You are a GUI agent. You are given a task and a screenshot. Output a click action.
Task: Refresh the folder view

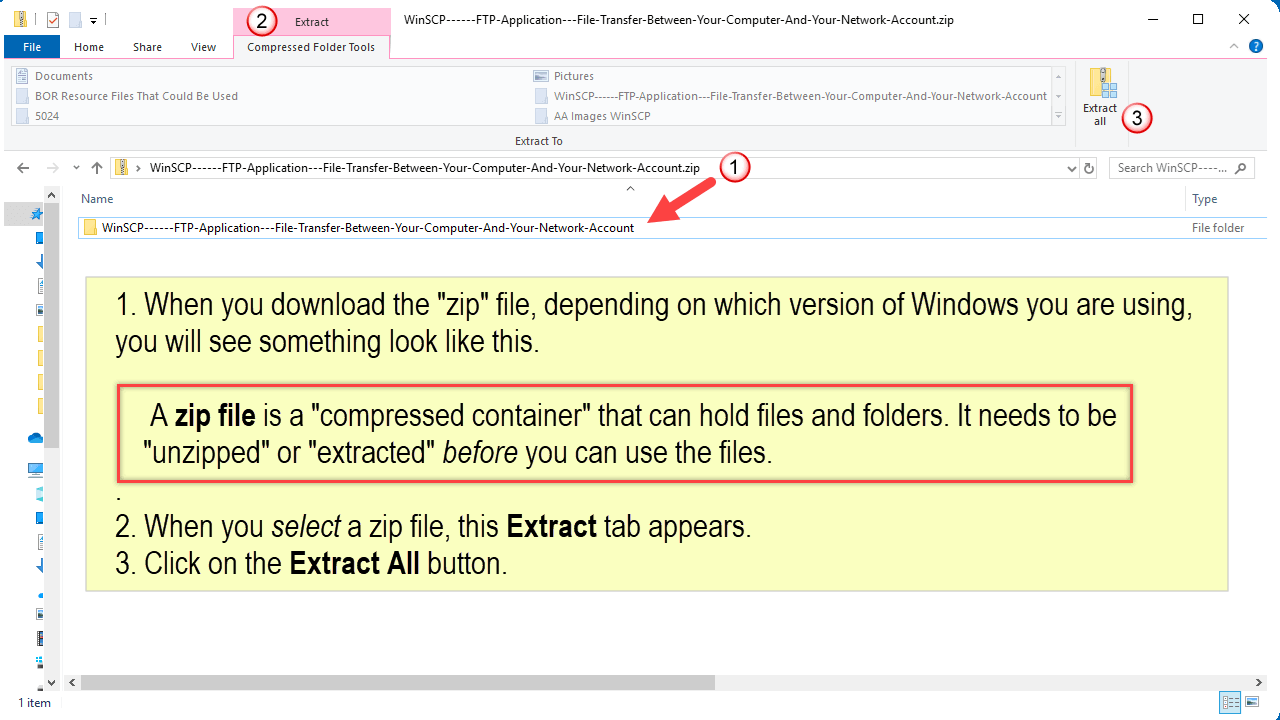tap(1089, 168)
